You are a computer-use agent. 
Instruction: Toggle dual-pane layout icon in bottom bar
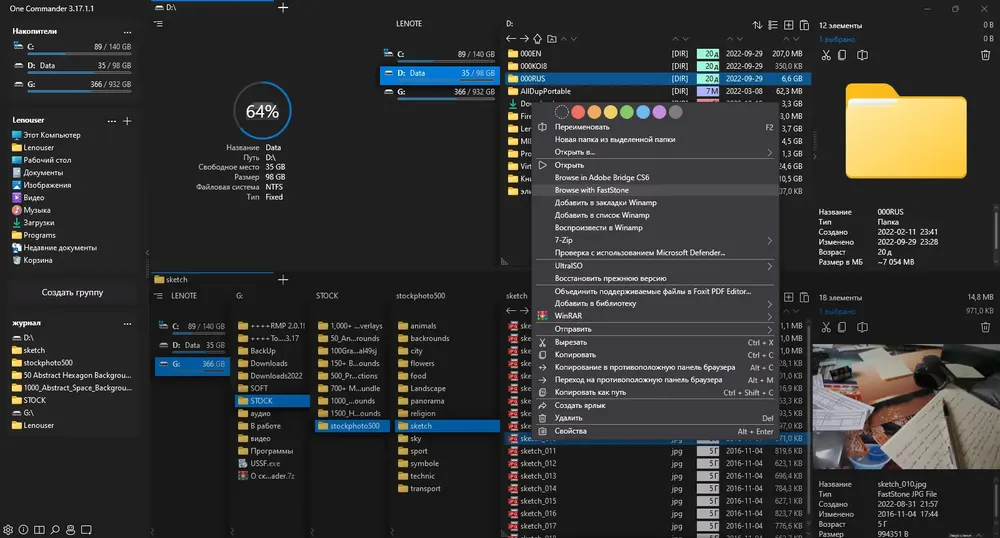[39, 530]
